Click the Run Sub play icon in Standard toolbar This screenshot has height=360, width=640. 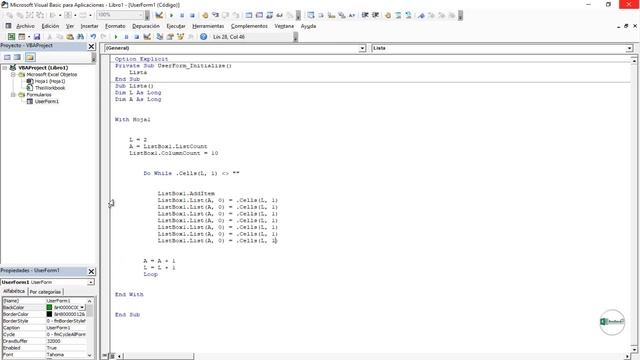click(x=116, y=37)
